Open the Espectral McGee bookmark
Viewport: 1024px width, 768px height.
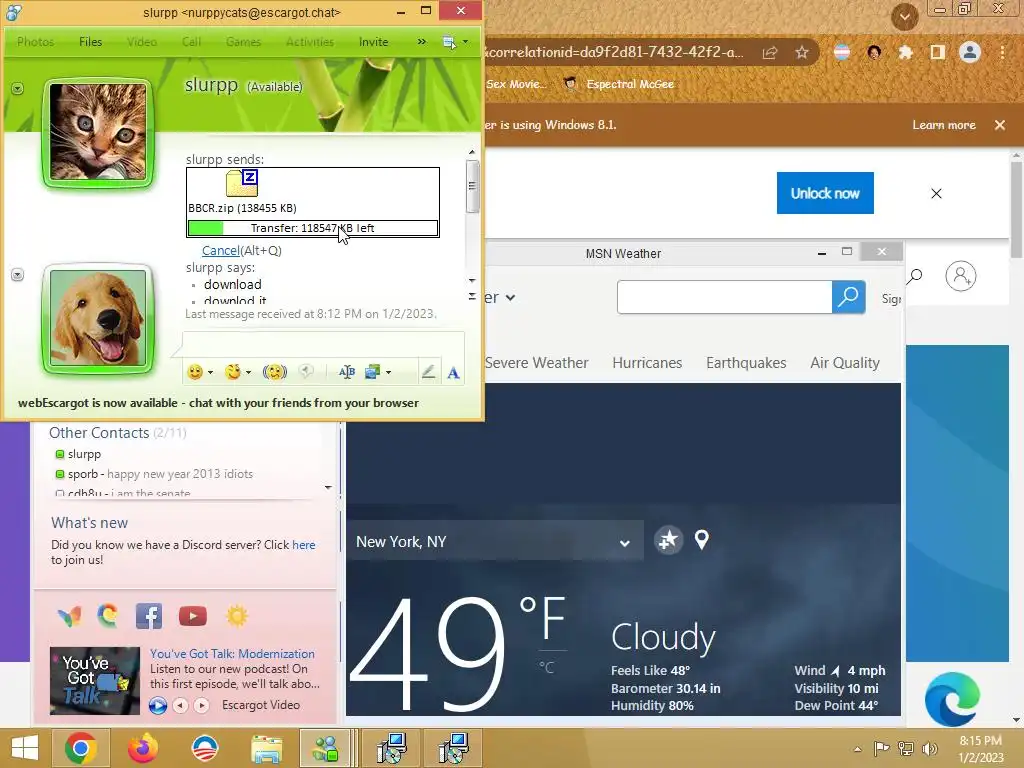tap(620, 84)
